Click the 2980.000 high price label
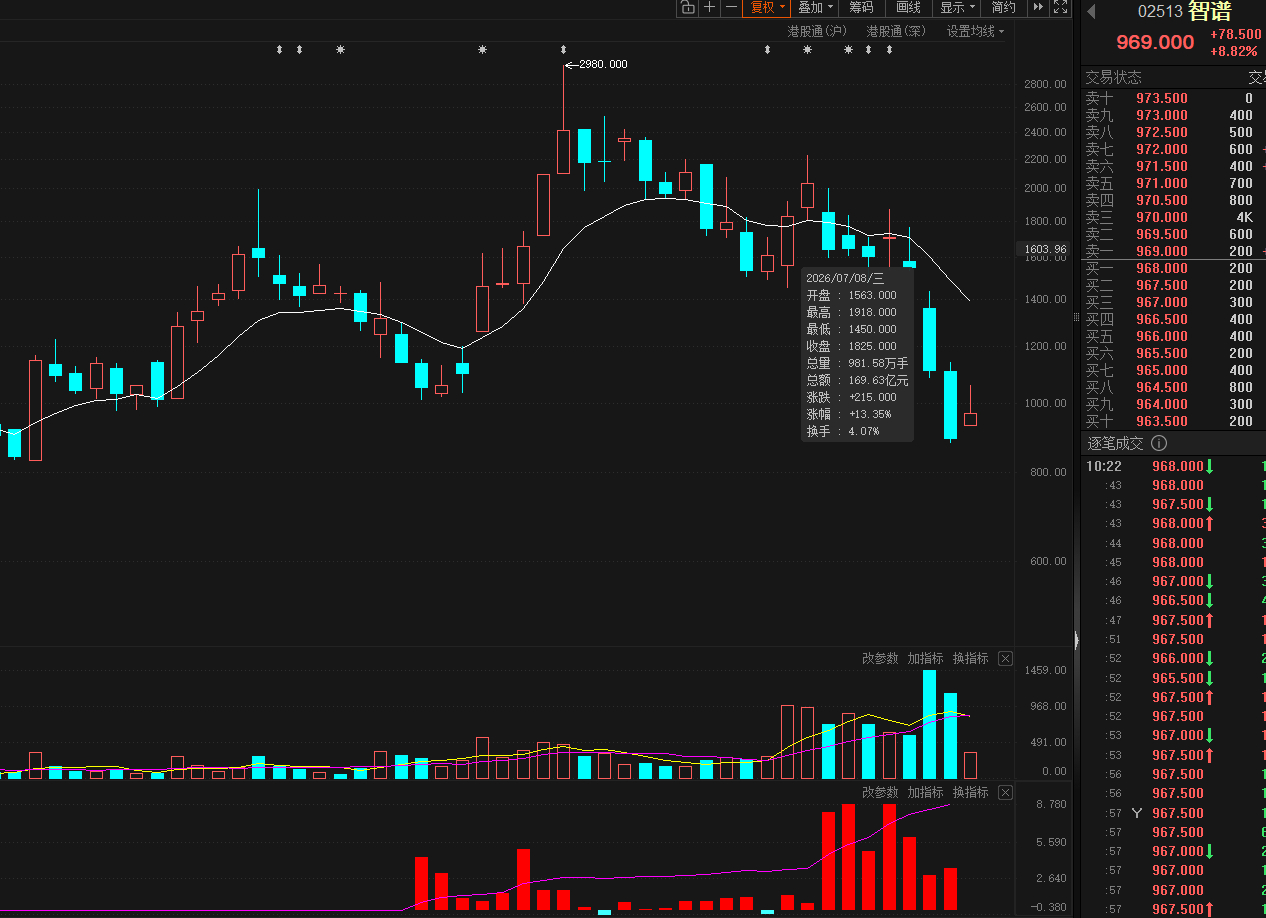1266x918 pixels. coord(603,64)
